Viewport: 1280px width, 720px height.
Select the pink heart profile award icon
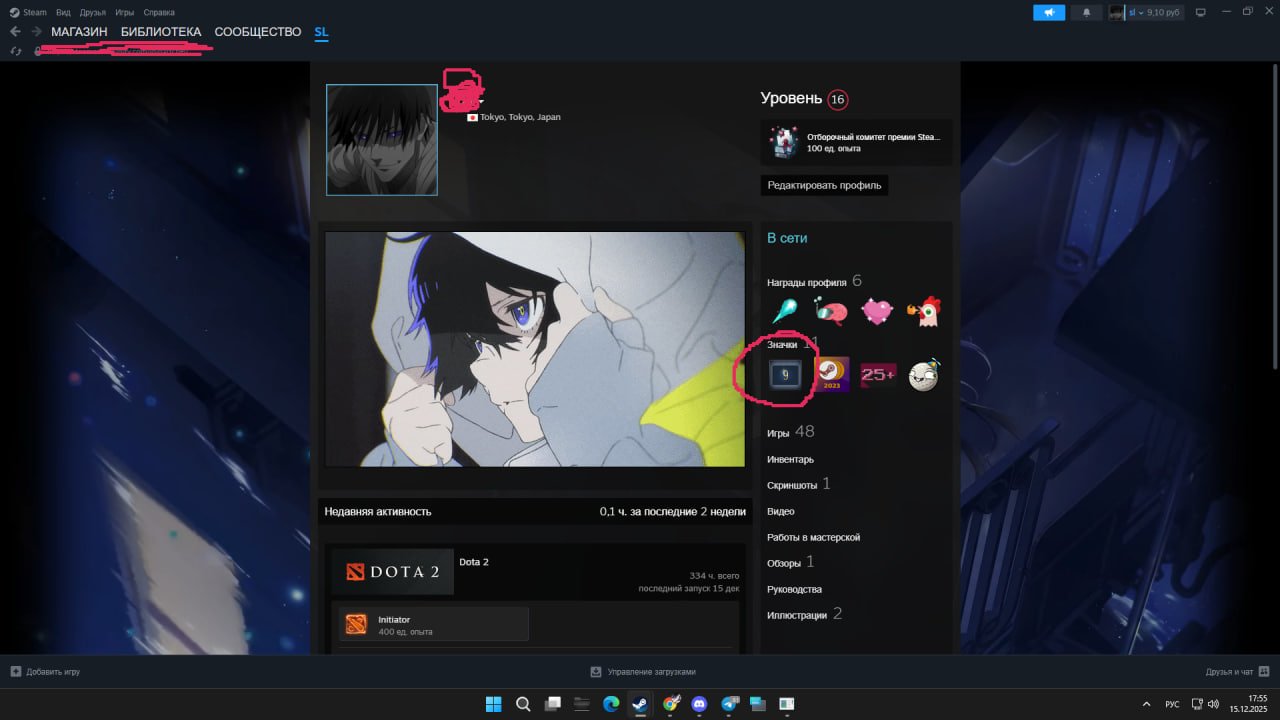click(x=877, y=313)
